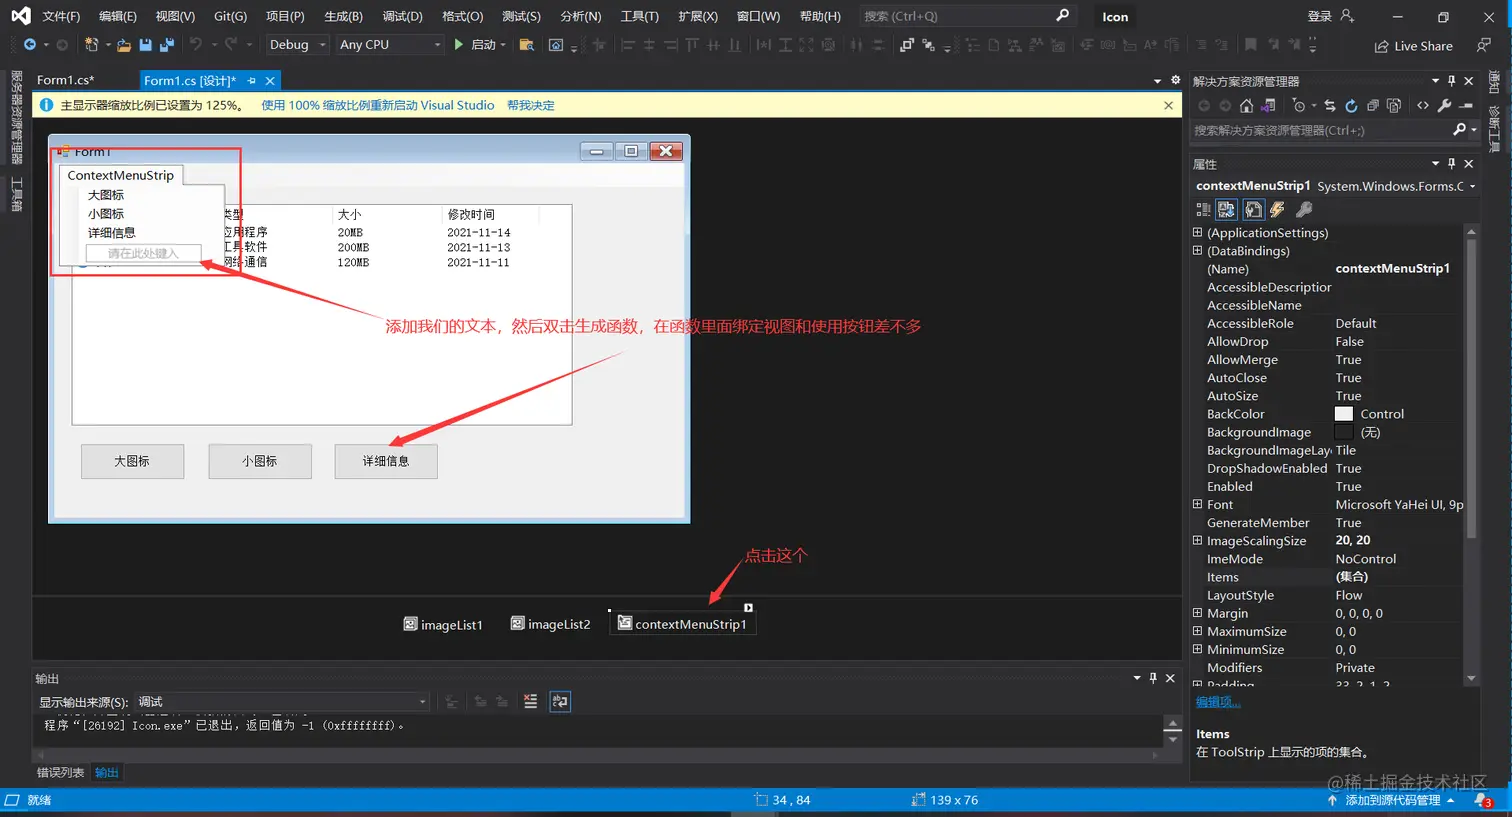Open the 视图(V) menu

click(175, 16)
